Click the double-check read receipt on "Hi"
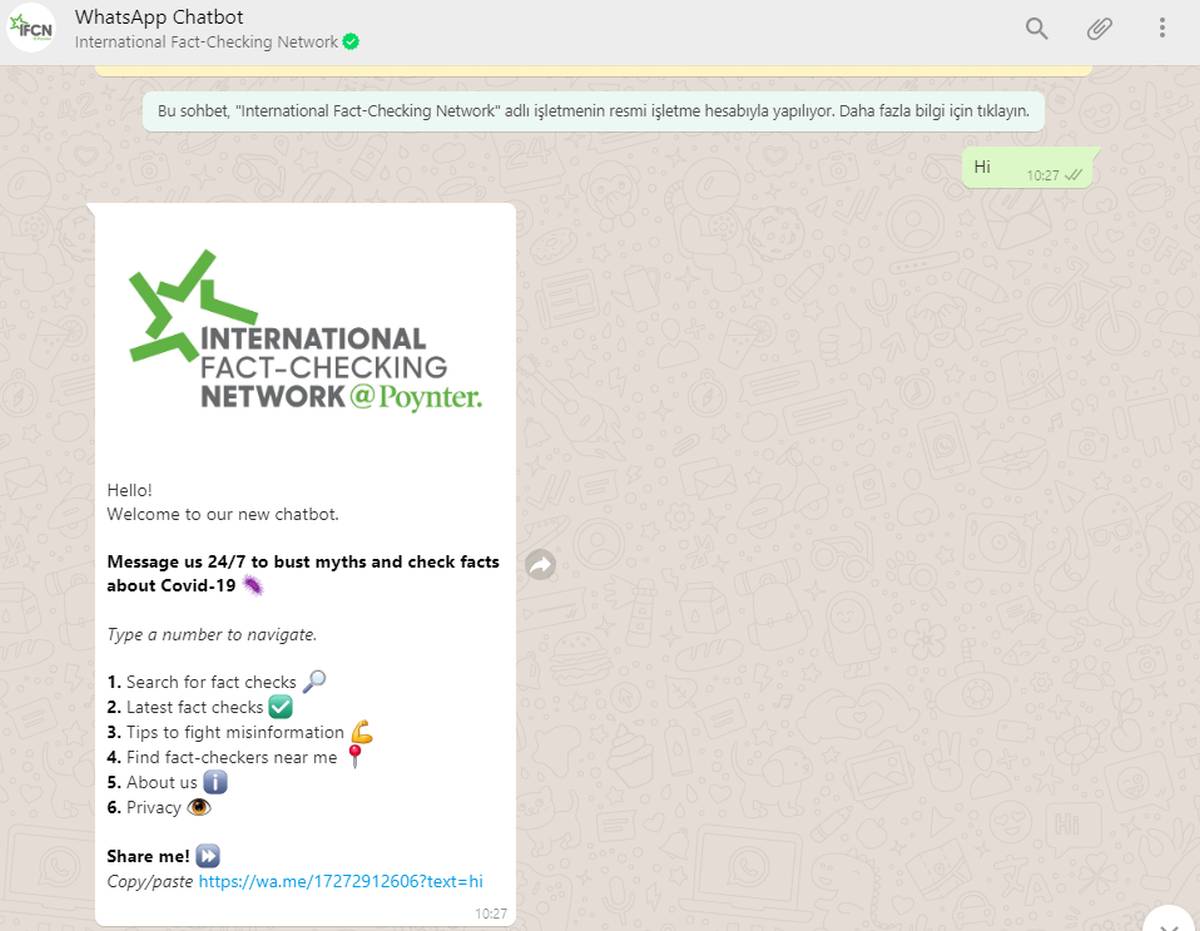The width and height of the screenshot is (1200, 931). (1074, 175)
